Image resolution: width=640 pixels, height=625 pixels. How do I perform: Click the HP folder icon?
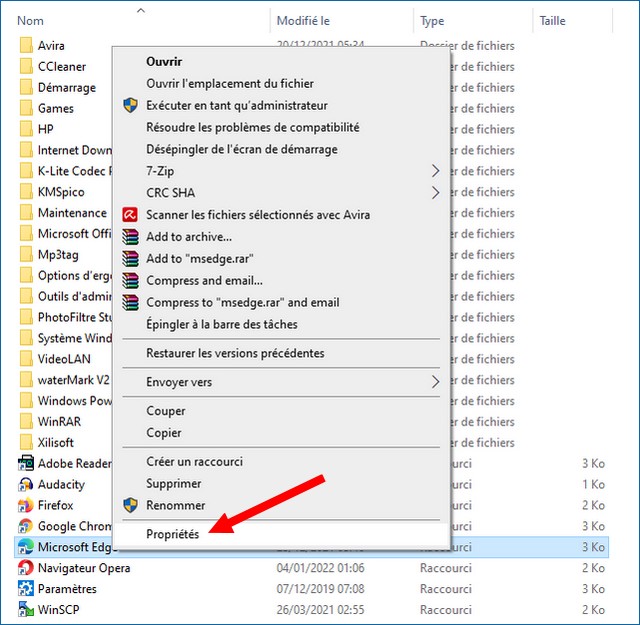(26, 129)
